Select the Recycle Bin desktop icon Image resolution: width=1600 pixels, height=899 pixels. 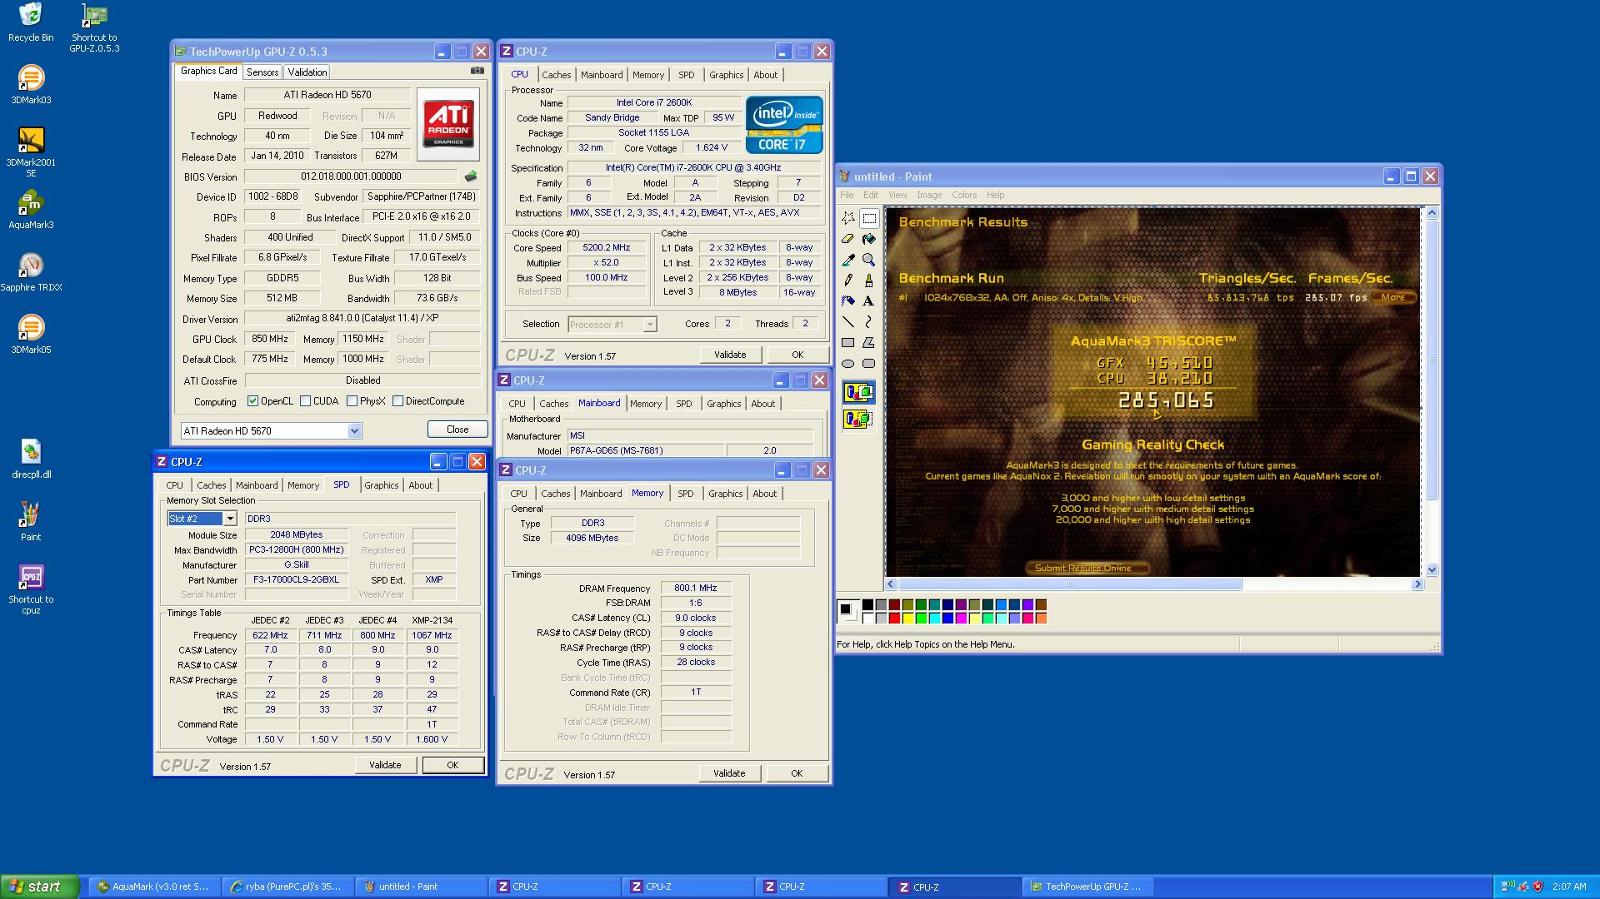(x=31, y=22)
